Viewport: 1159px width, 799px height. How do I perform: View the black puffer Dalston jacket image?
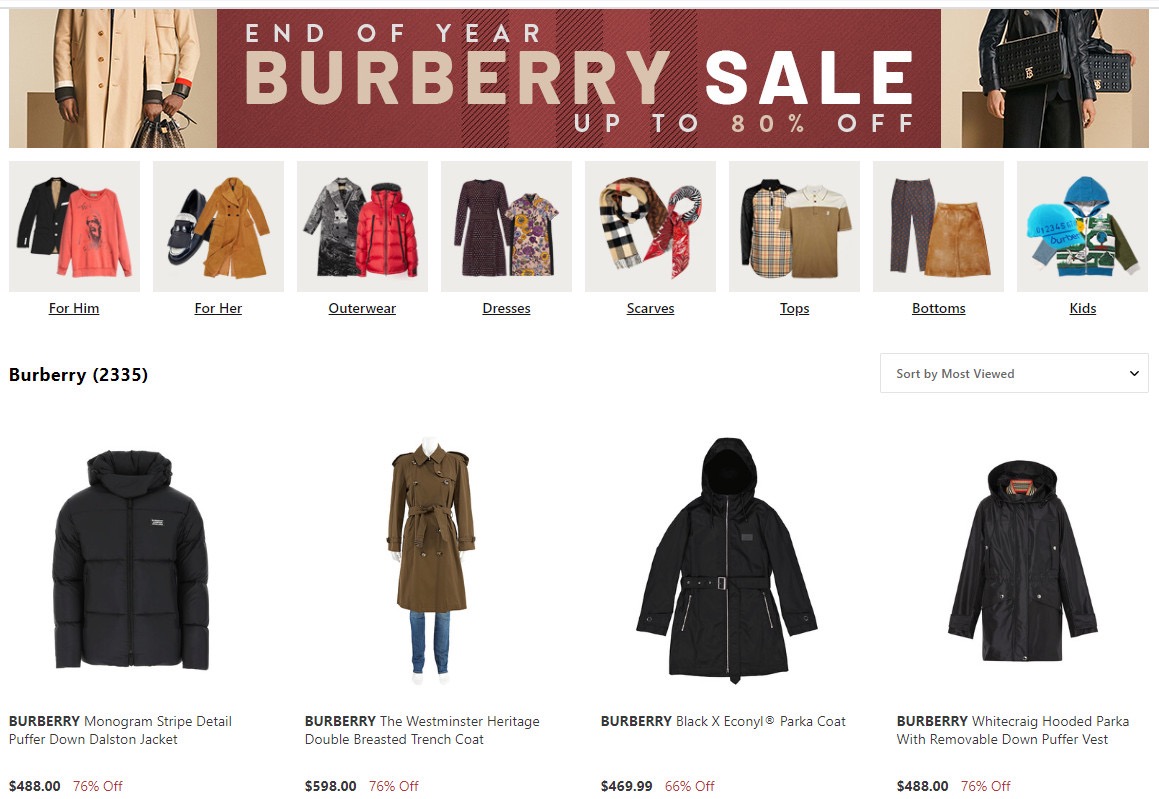coord(131,560)
